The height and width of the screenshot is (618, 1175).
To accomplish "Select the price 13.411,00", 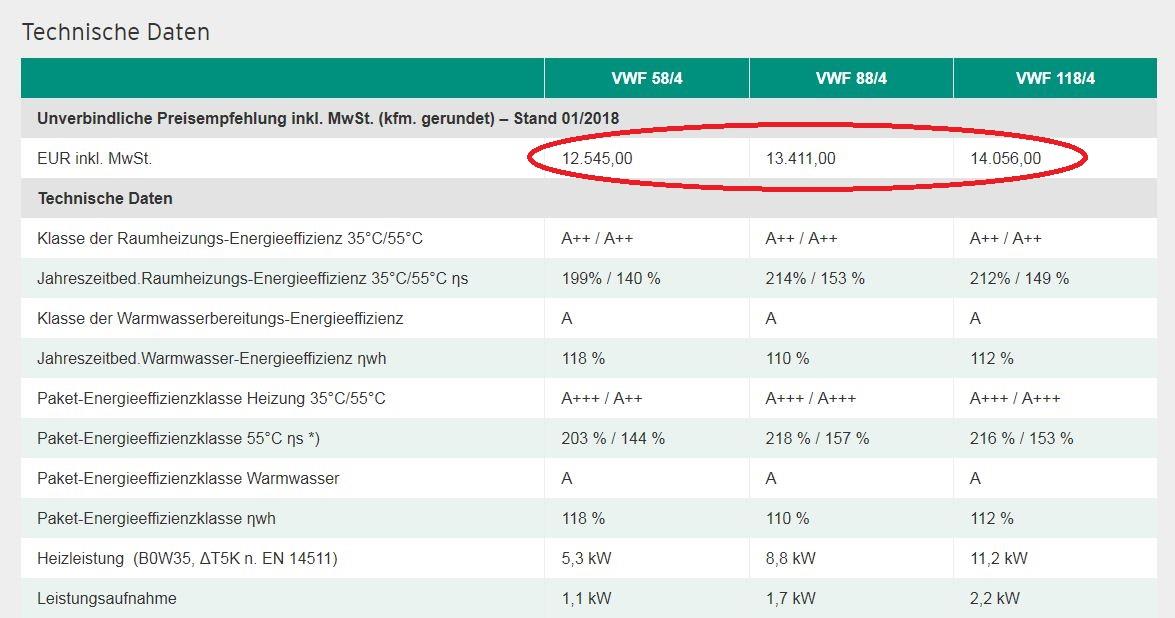I will [x=801, y=159].
